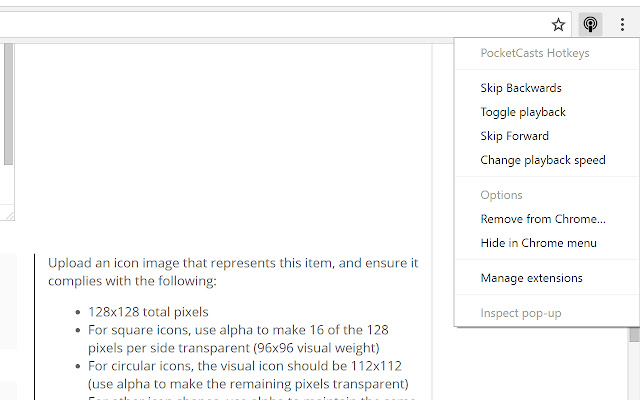
Task: Click the Upload an icon image paragraph
Action: pos(233,272)
